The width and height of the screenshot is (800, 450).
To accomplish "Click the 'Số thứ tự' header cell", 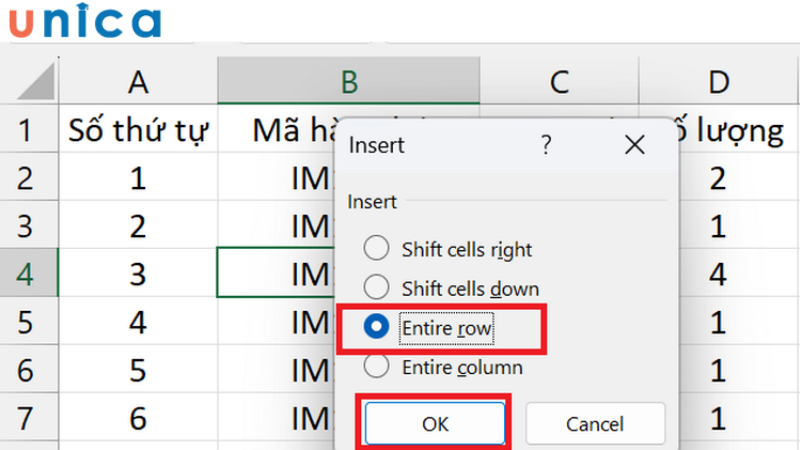I will (x=138, y=130).
